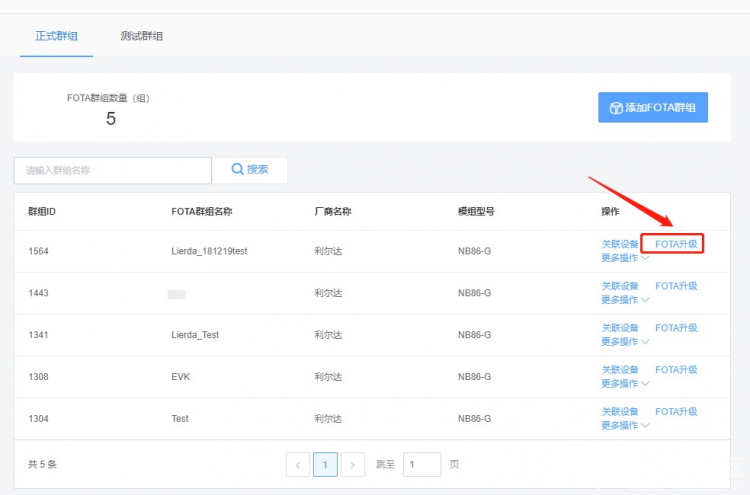Click the 操作 column header

(610, 211)
